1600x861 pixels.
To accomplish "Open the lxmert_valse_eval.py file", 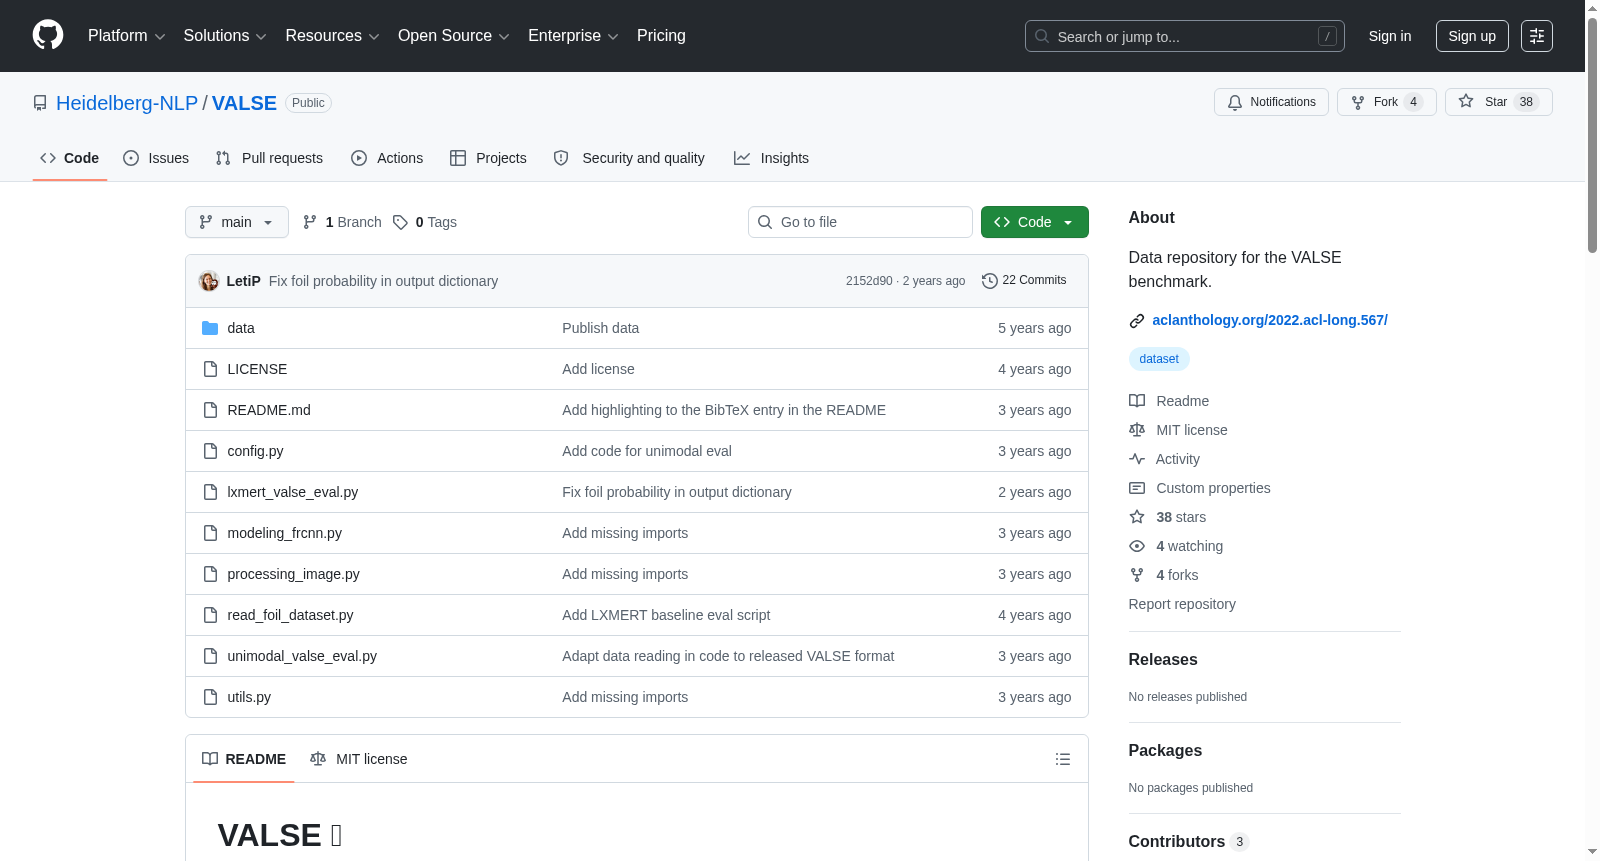I will [x=293, y=492].
